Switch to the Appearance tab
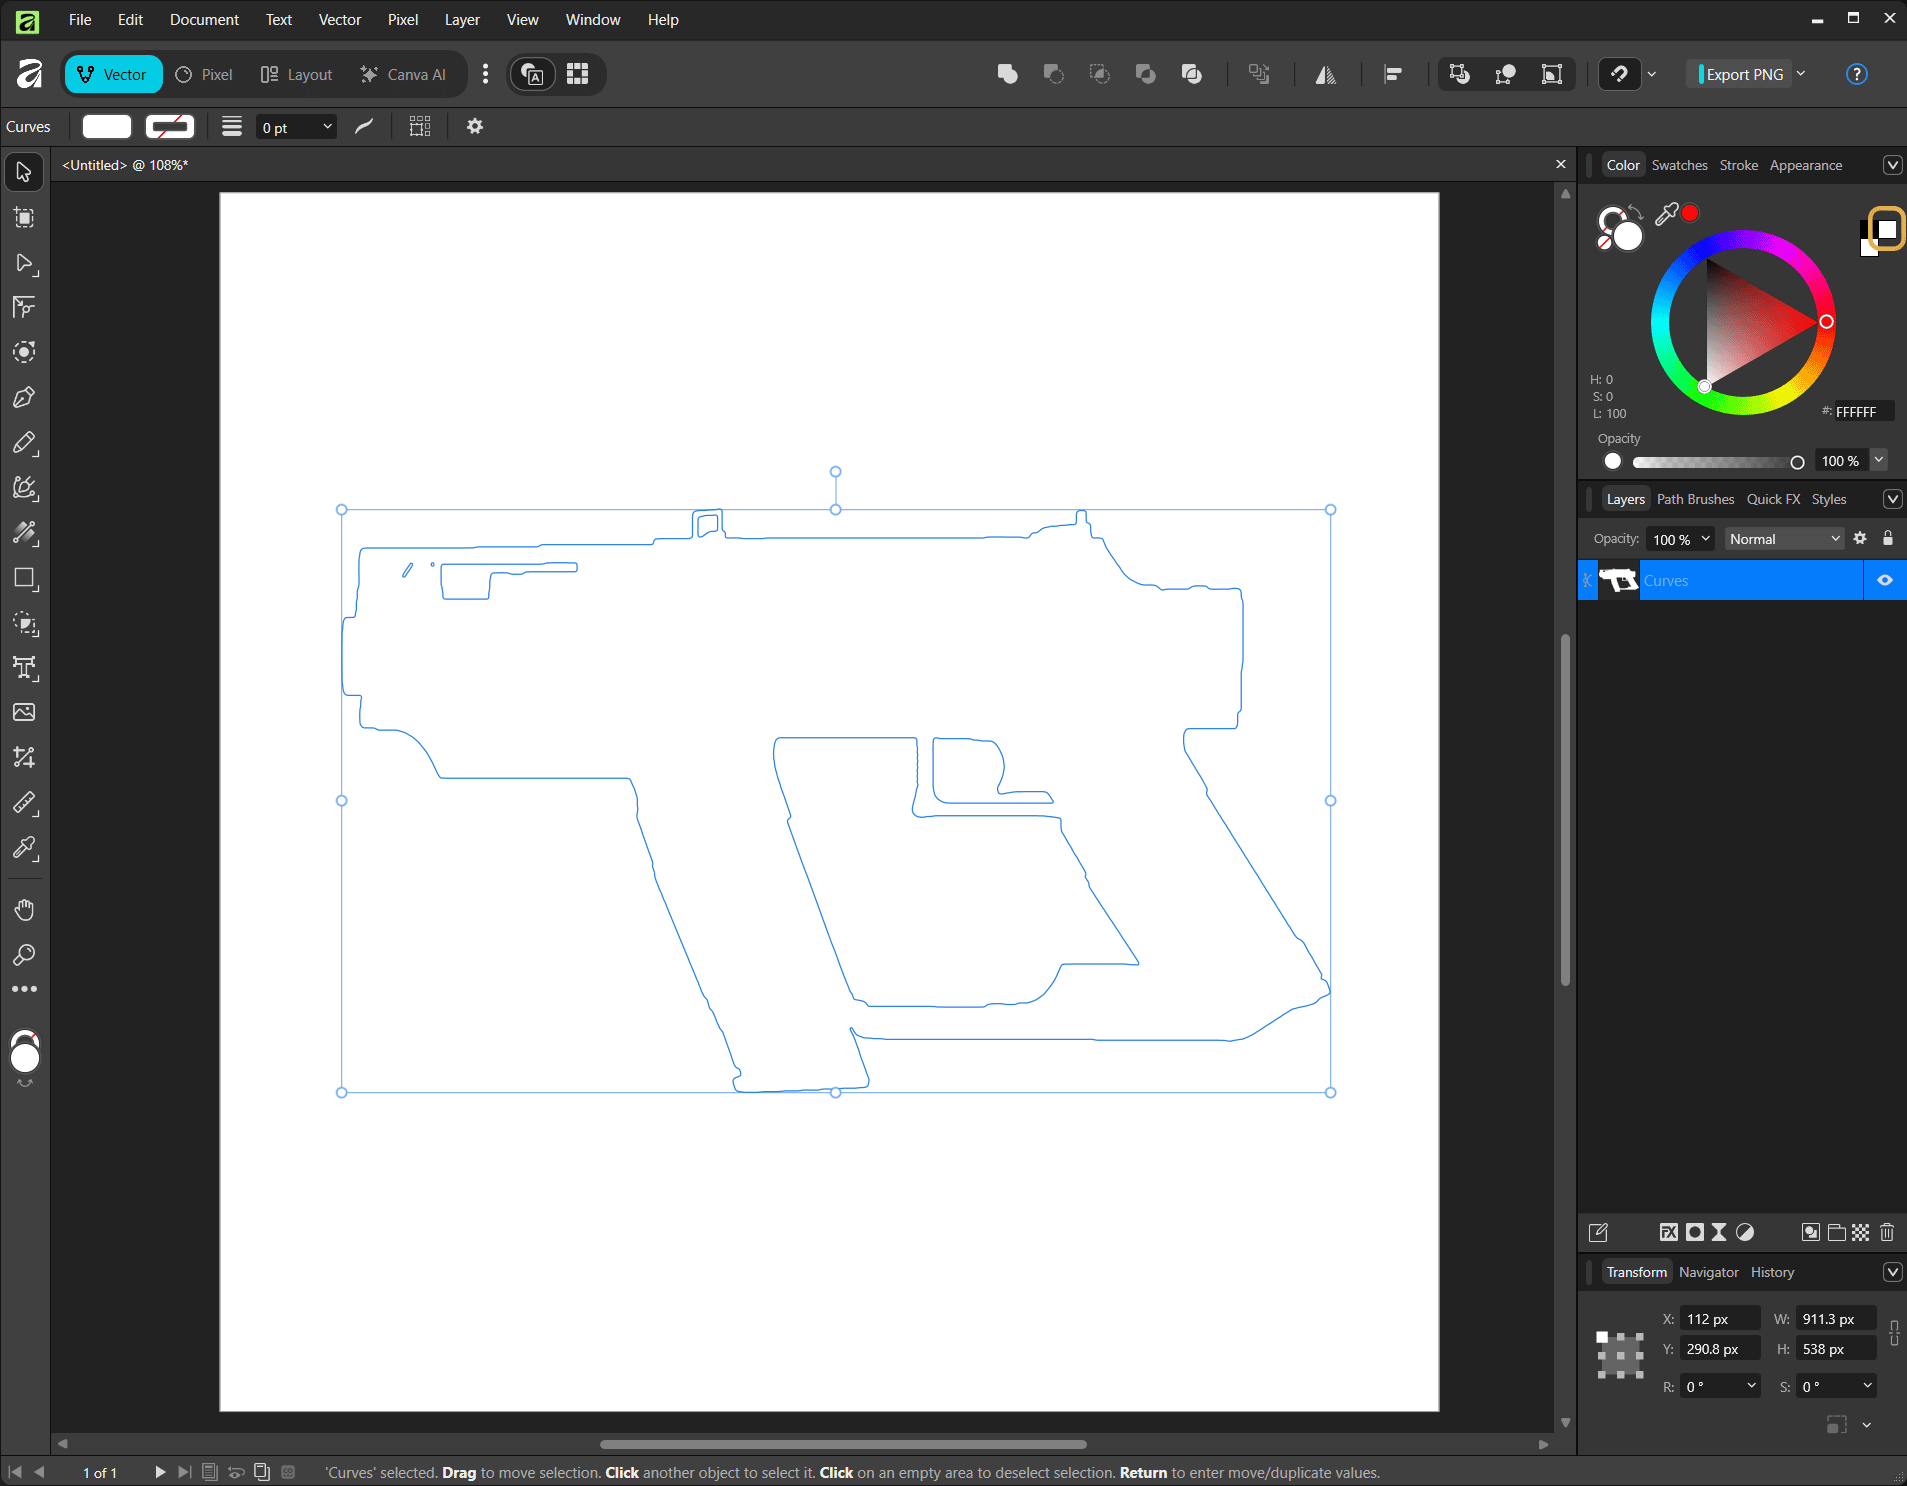The image size is (1907, 1486). (x=1805, y=165)
